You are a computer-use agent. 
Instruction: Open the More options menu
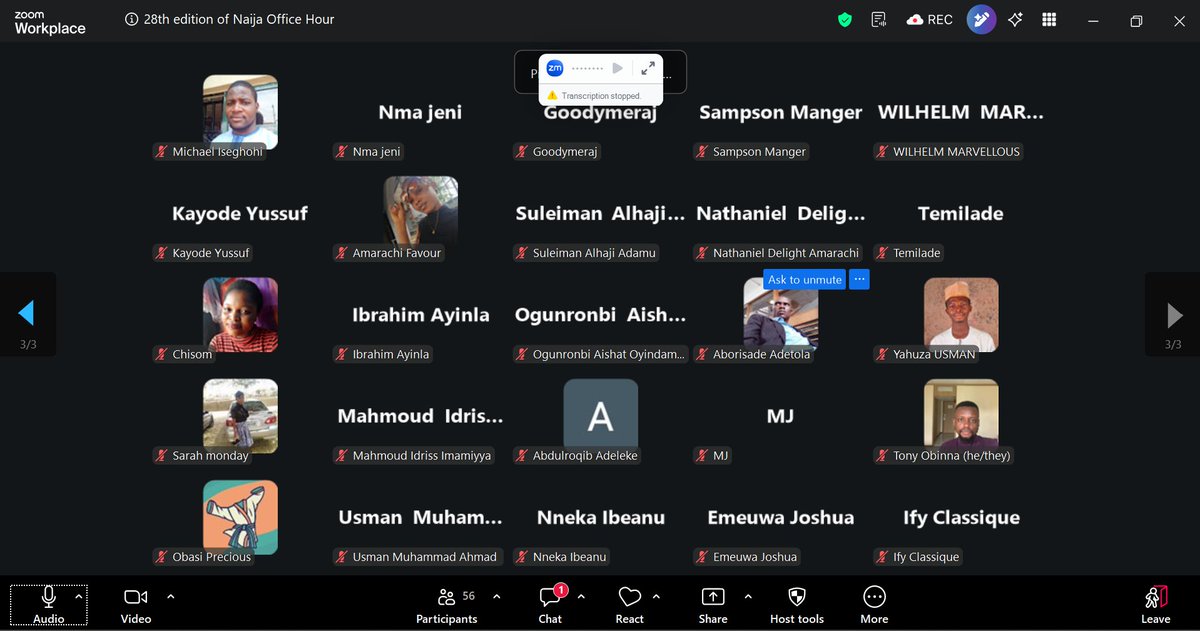(x=874, y=604)
